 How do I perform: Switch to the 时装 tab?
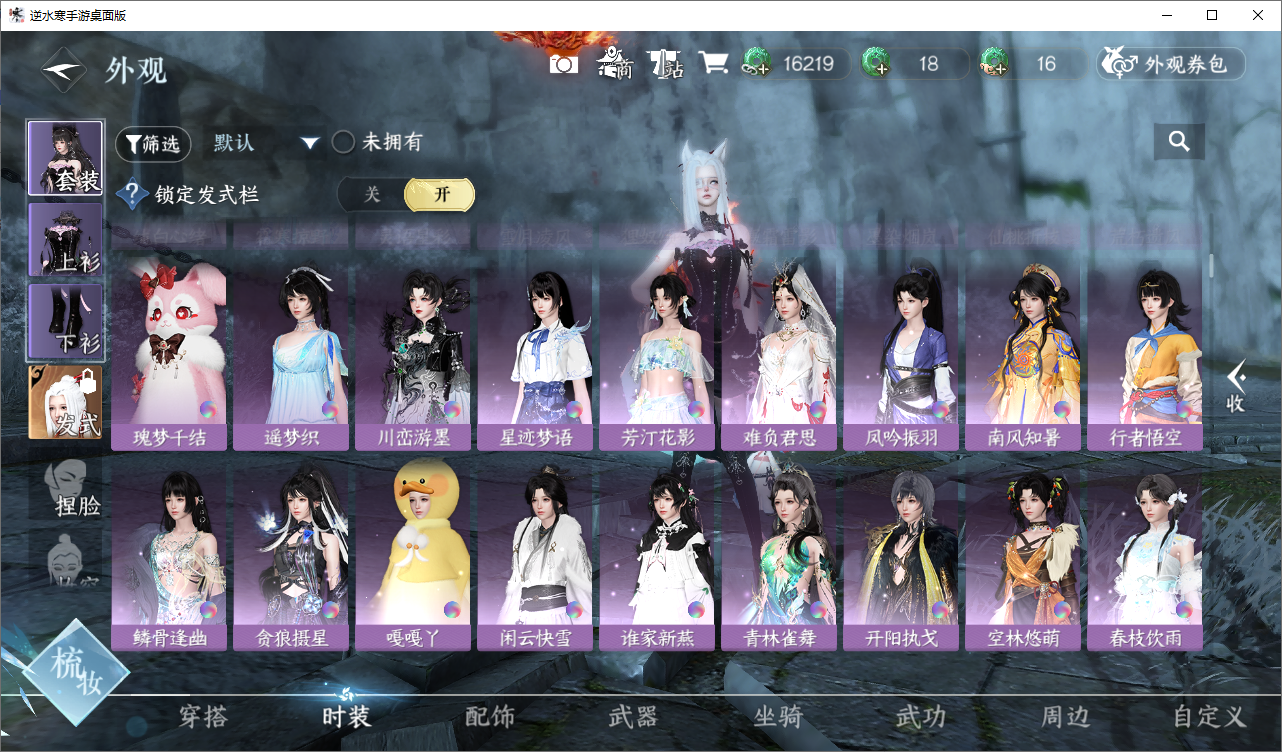tap(346, 717)
